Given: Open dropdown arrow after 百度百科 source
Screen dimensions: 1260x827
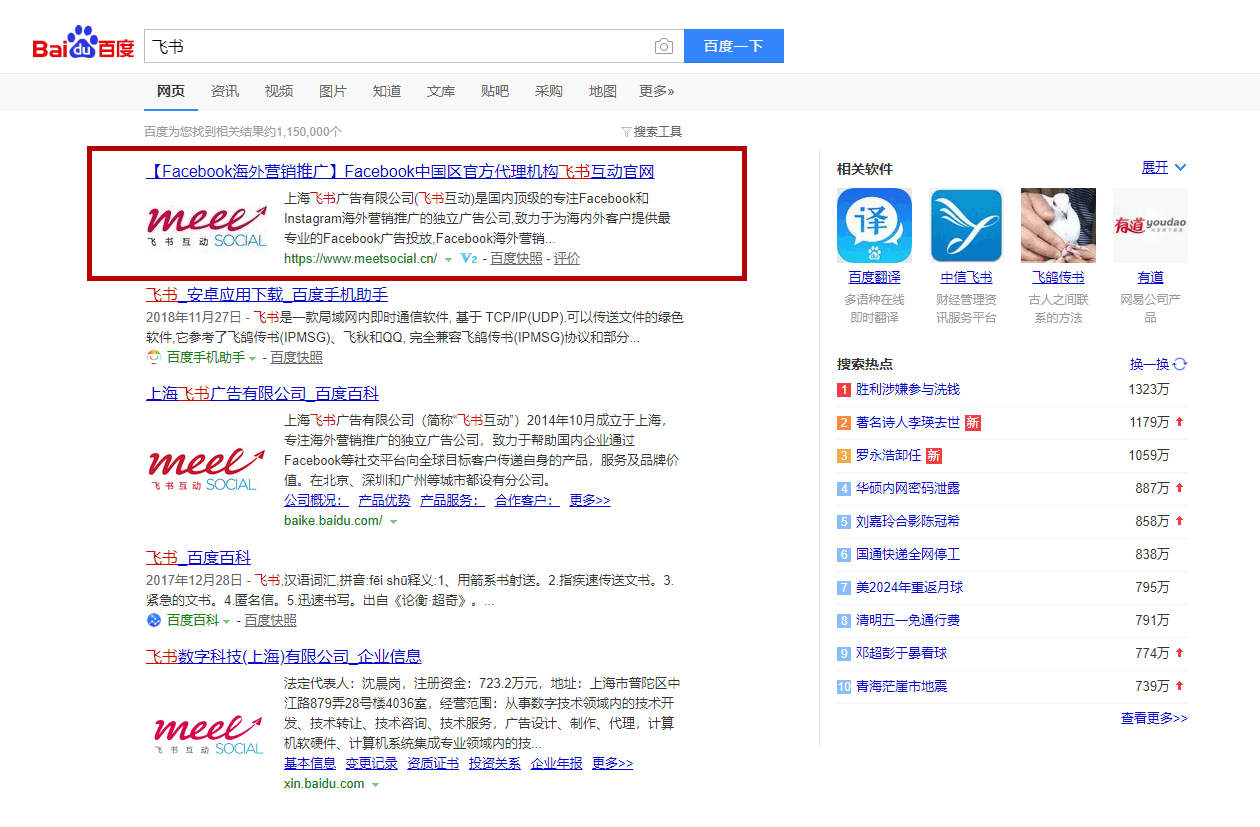Looking at the screenshot, I should (x=227, y=621).
